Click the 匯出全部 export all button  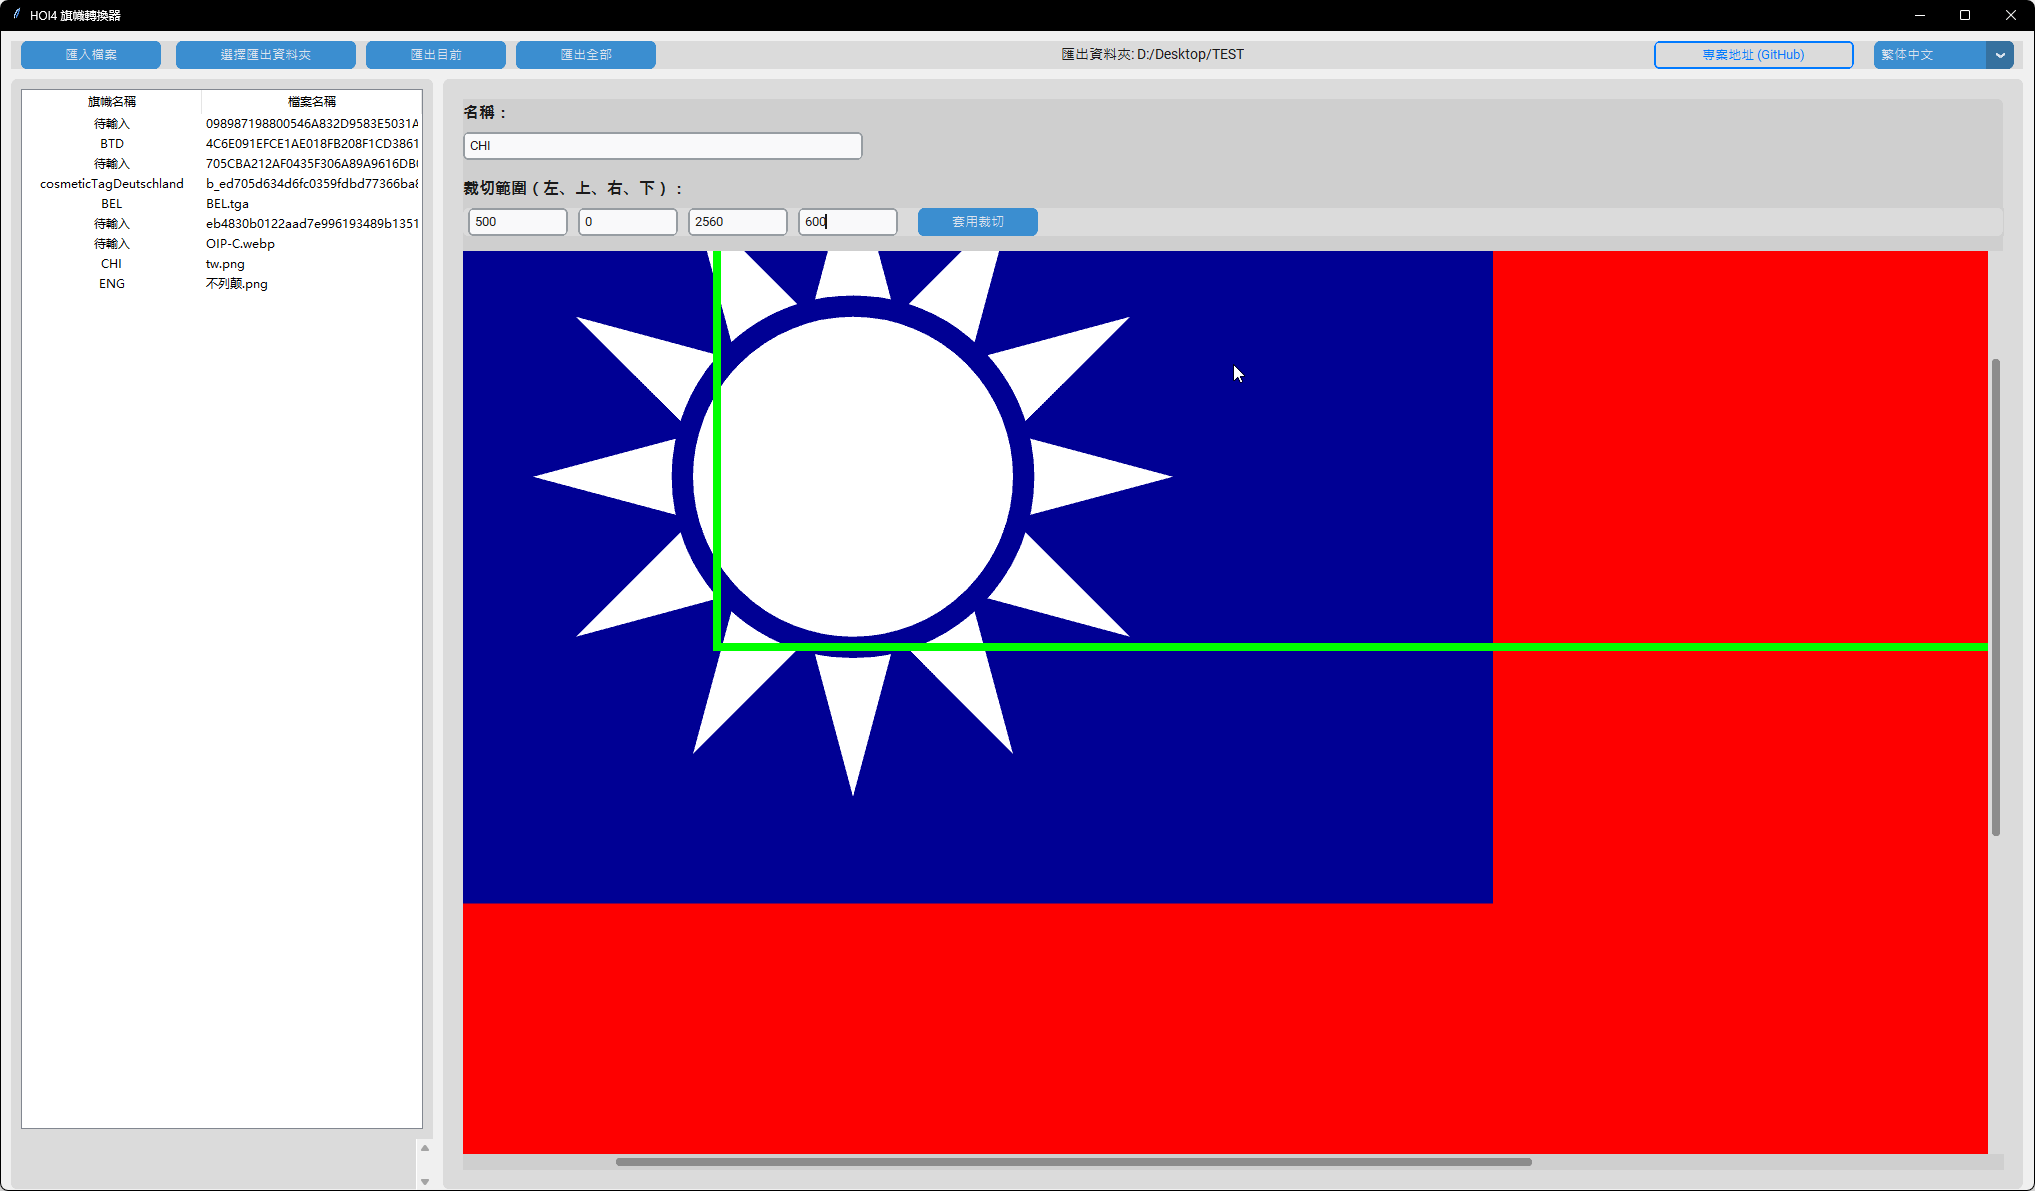pyautogui.click(x=586, y=55)
